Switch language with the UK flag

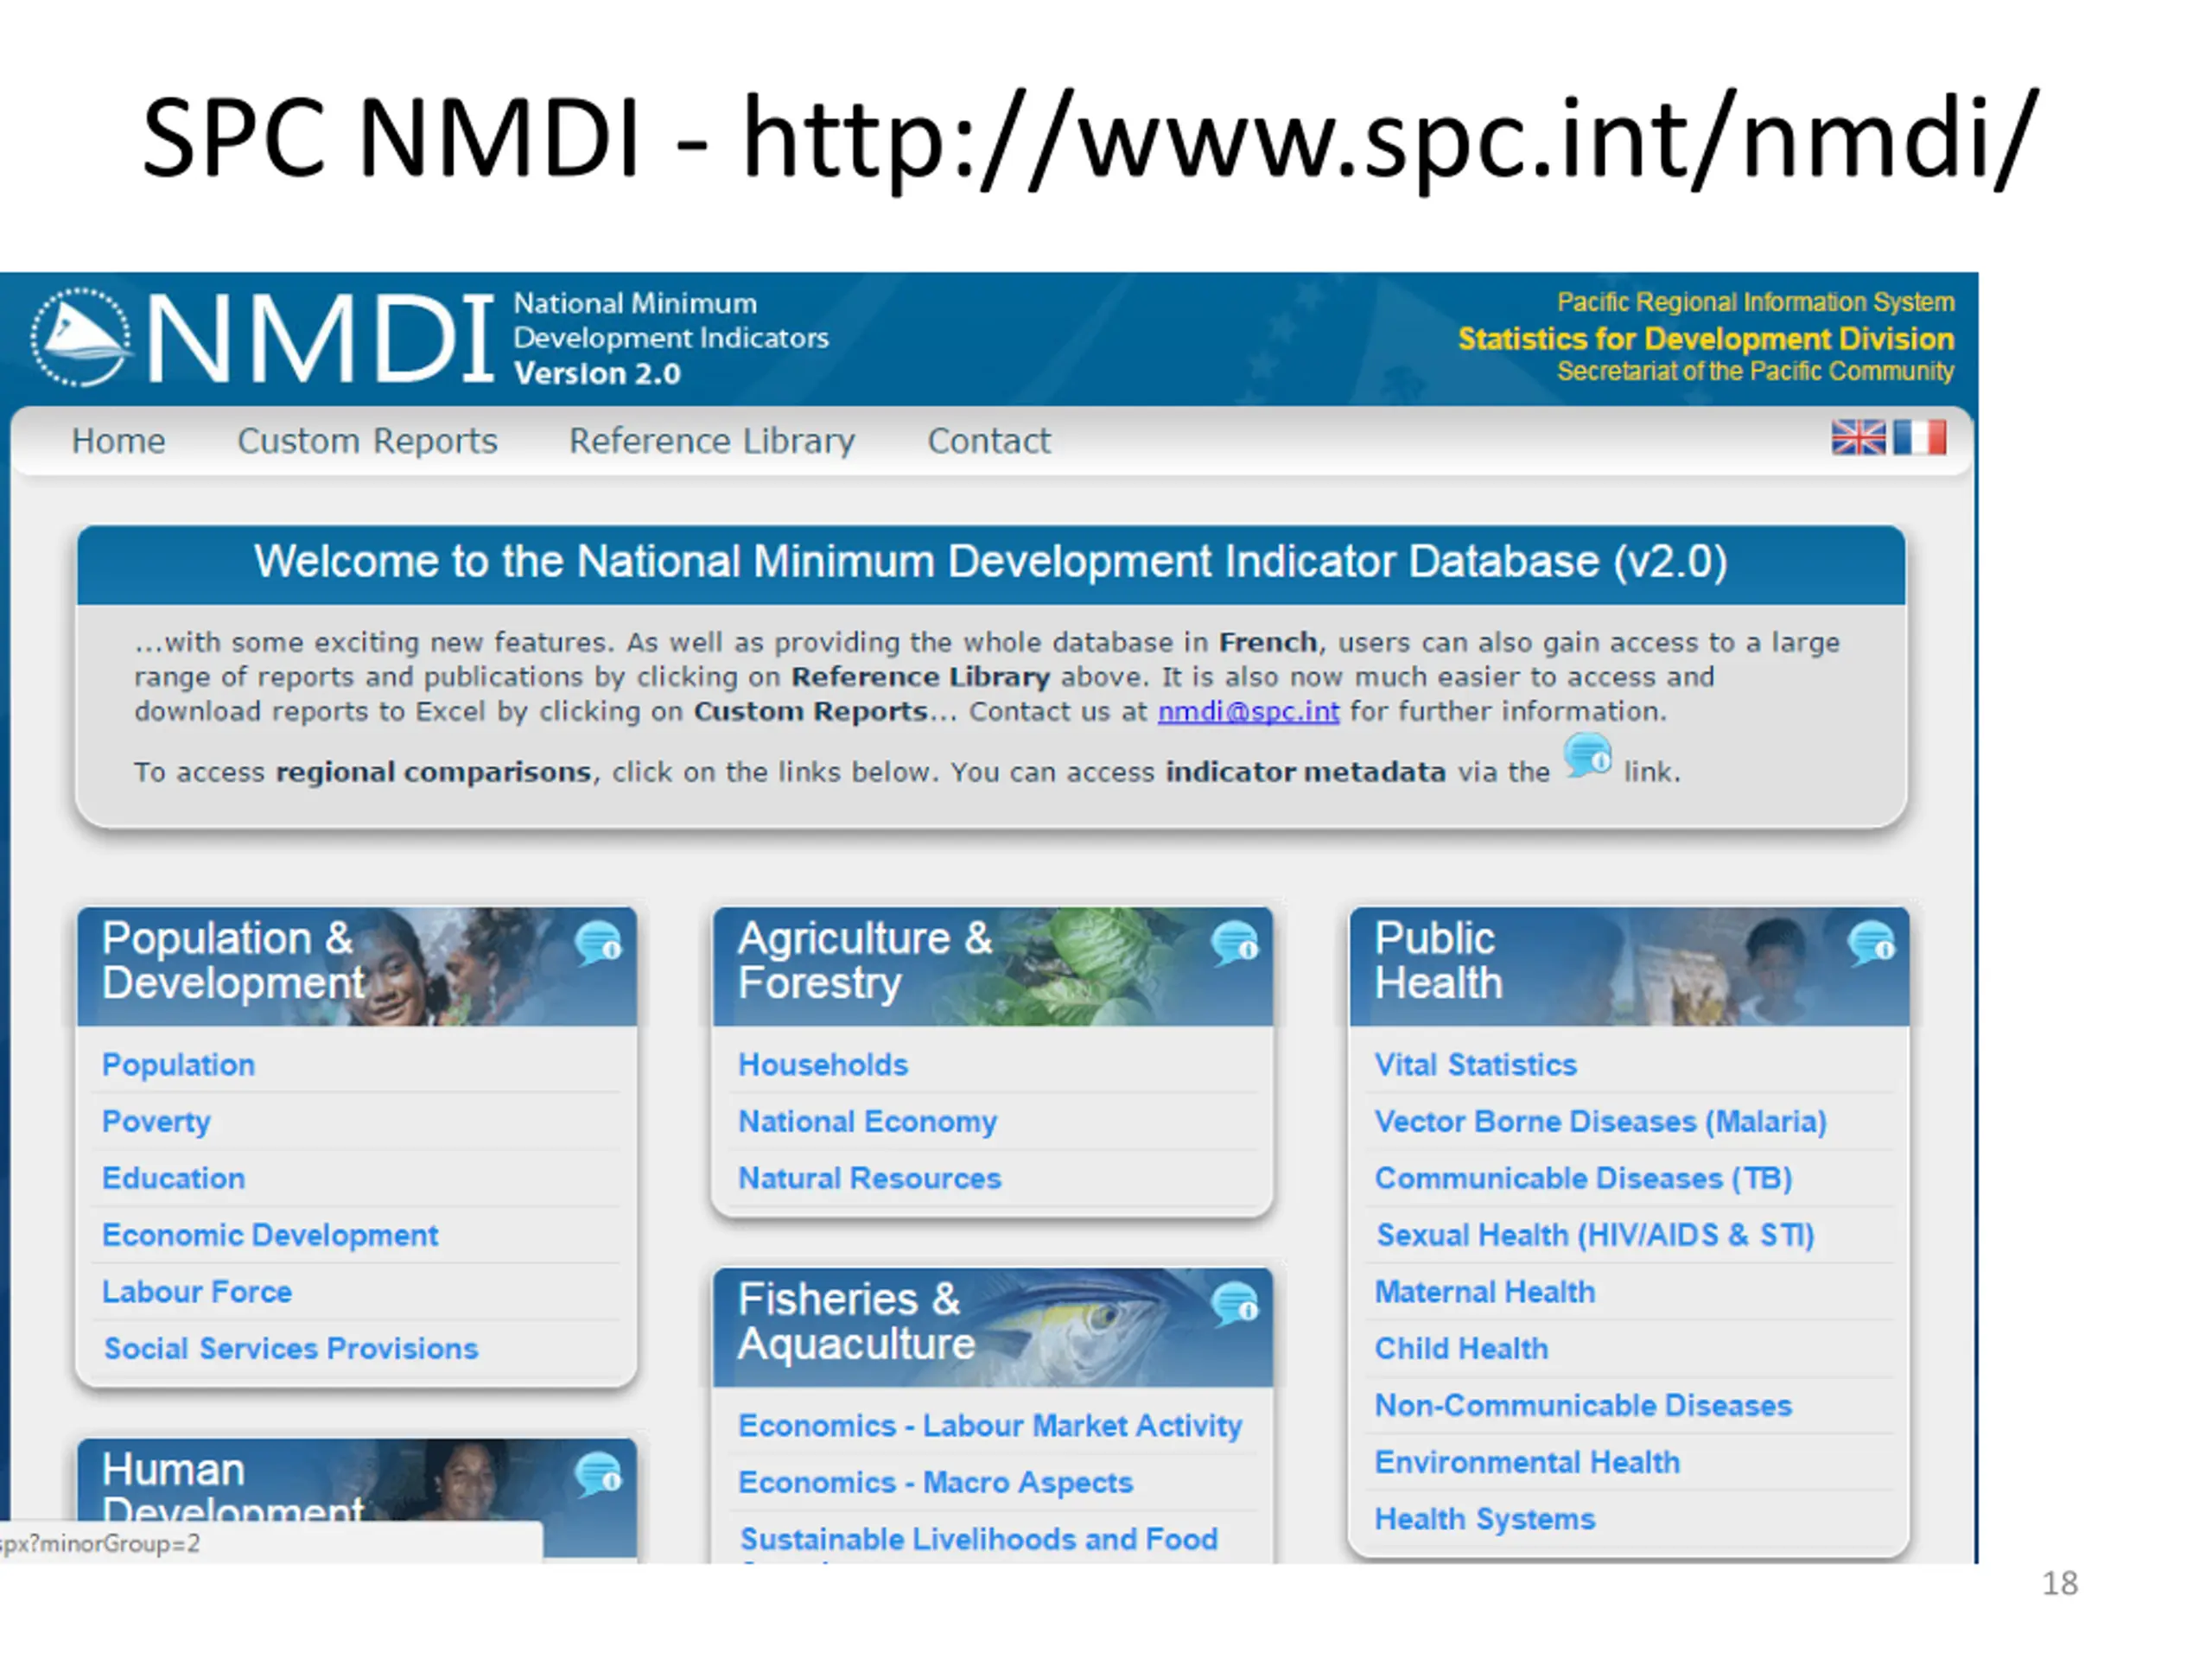[x=1858, y=438]
